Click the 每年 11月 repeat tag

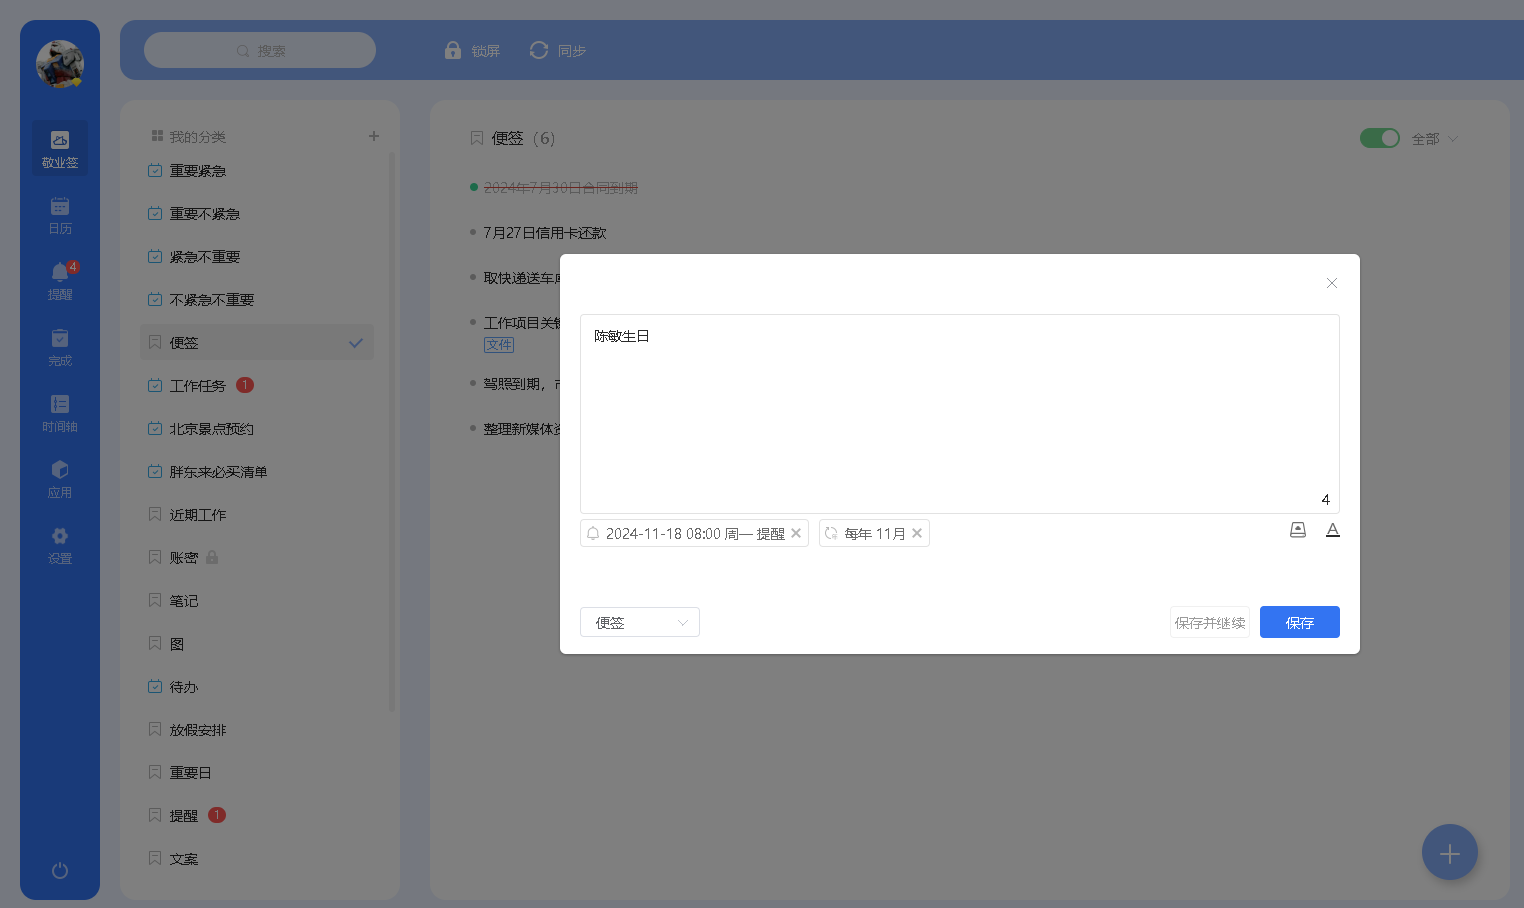pos(875,533)
